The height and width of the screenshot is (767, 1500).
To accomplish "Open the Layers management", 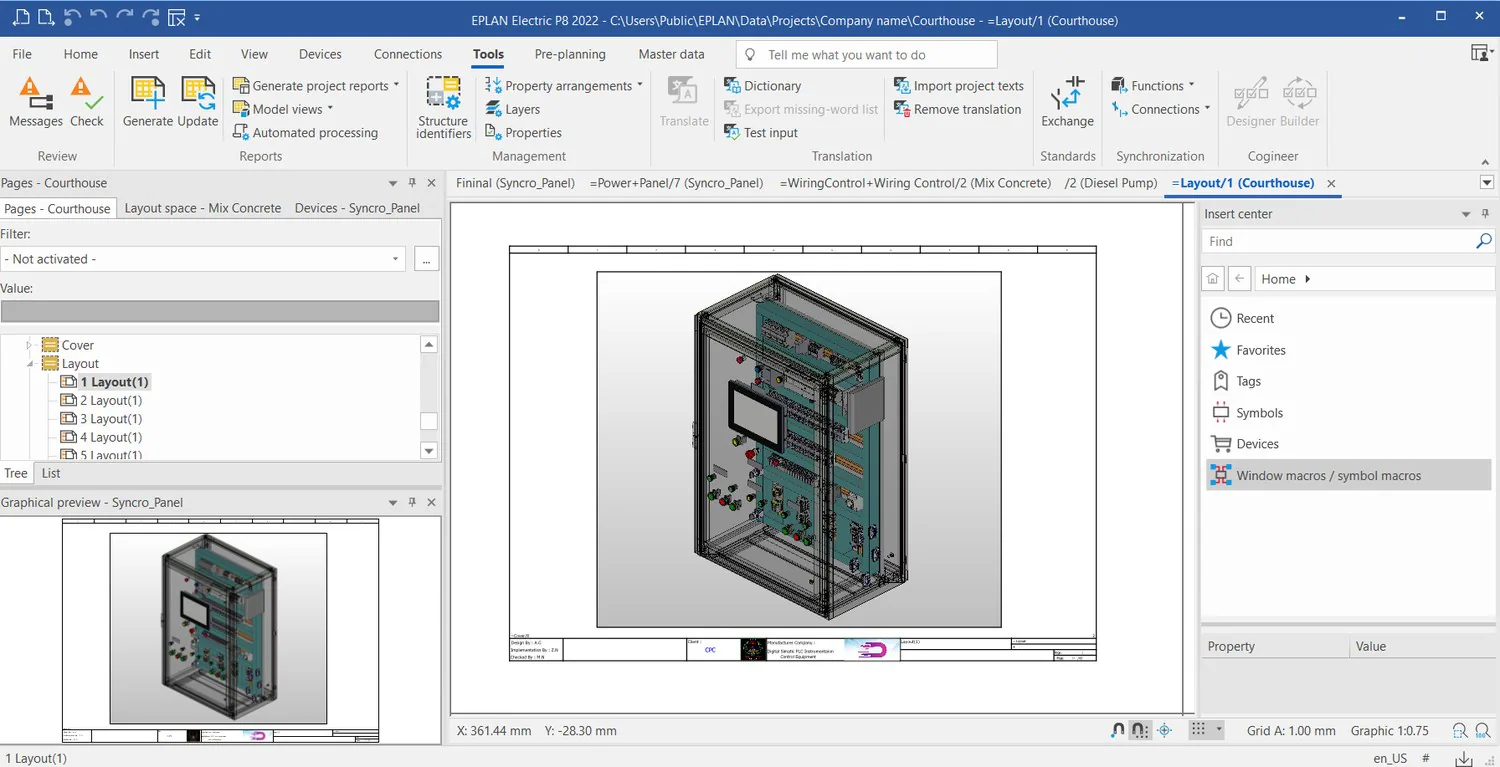I will click(x=513, y=109).
